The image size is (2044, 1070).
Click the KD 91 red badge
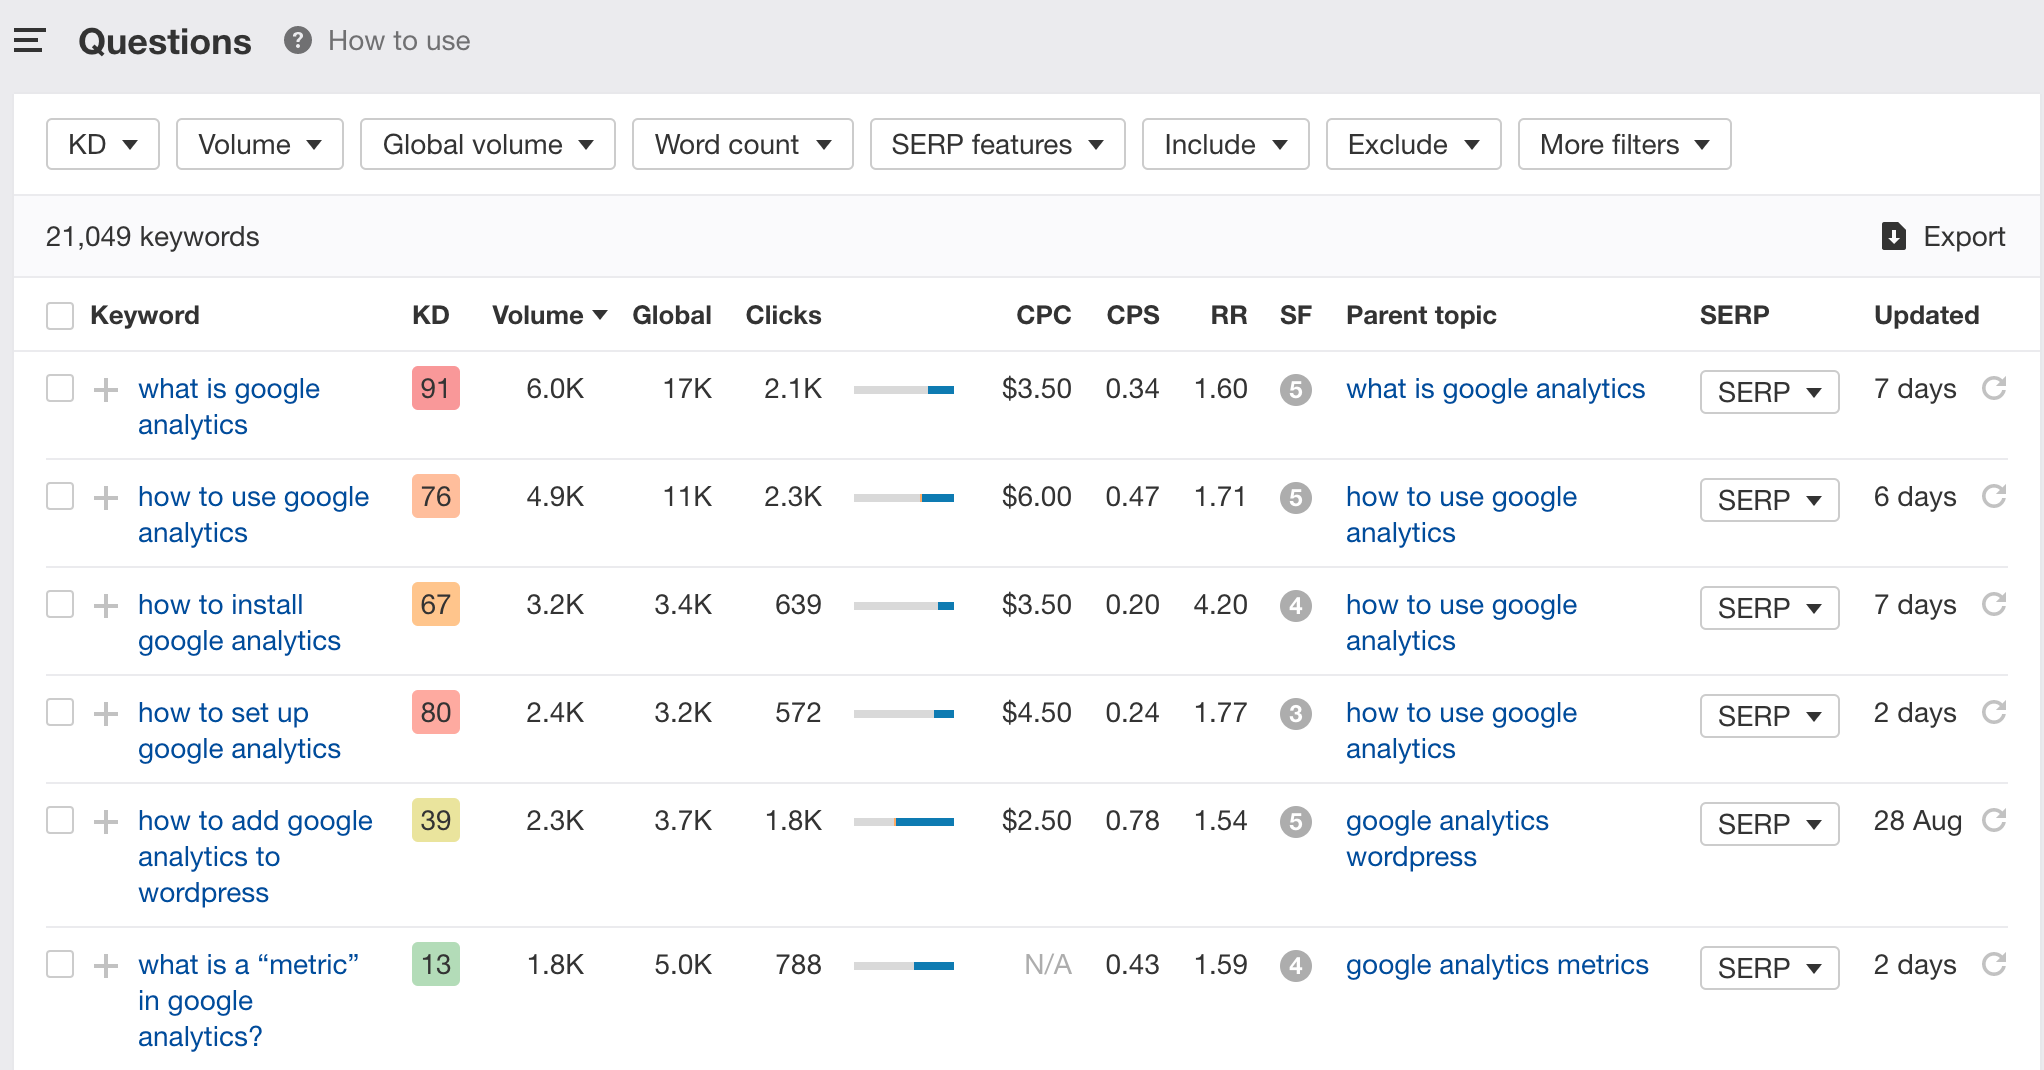(x=435, y=388)
